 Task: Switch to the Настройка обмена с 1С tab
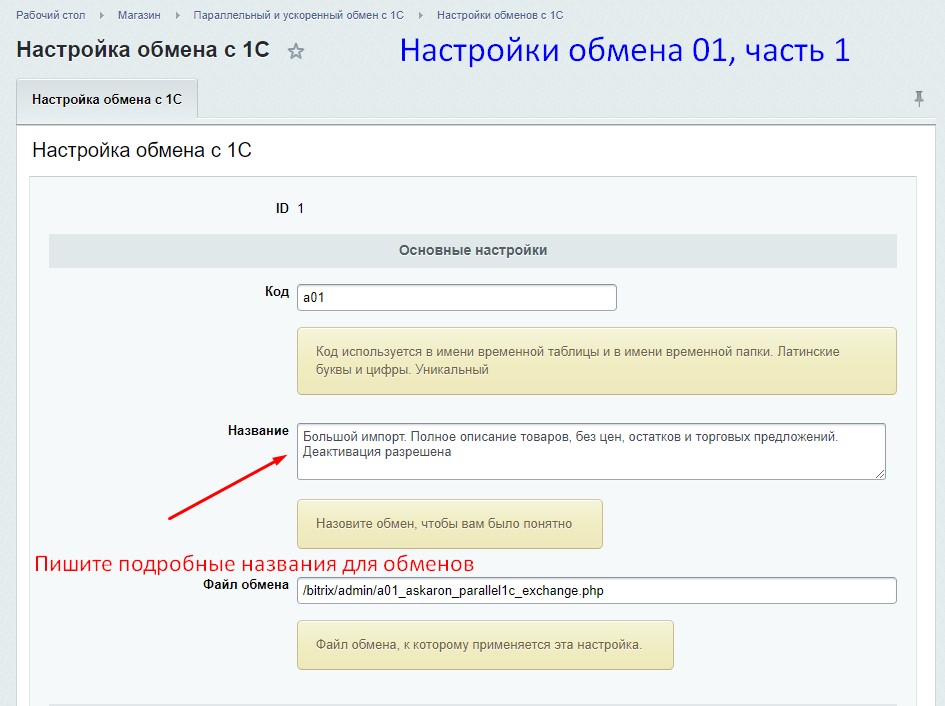[106, 100]
